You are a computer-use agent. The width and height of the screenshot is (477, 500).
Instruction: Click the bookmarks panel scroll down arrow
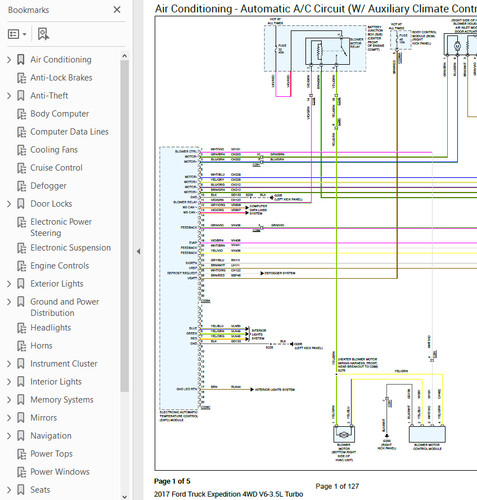[124, 496]
